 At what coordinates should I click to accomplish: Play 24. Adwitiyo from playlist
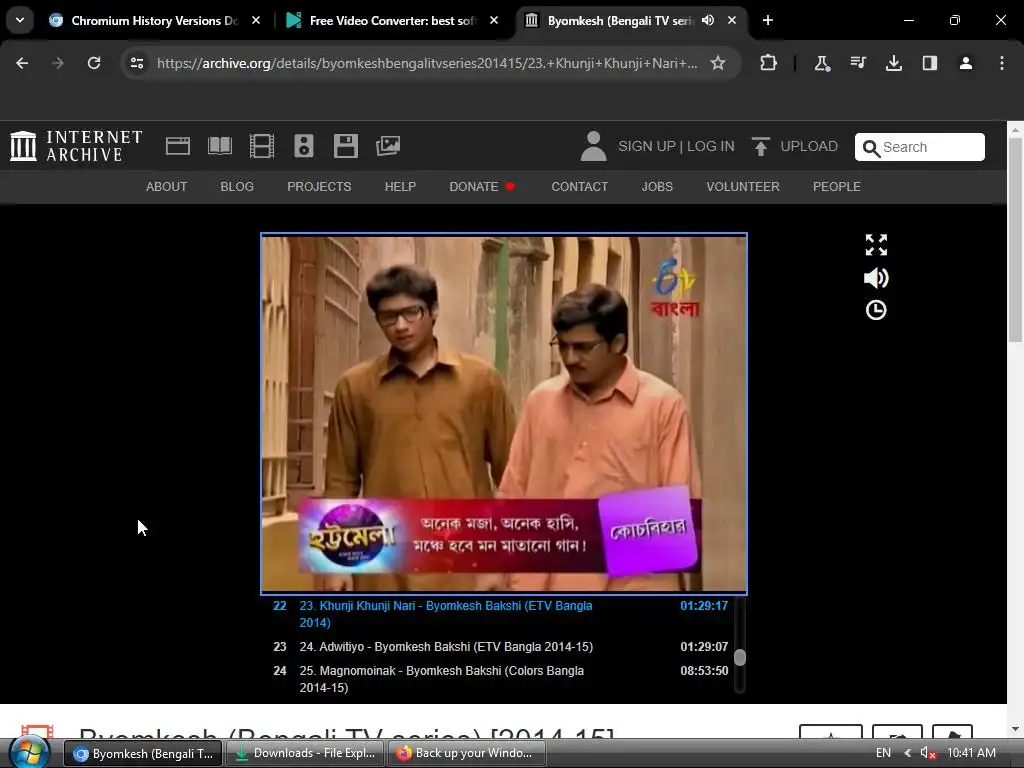pos(501,647)
